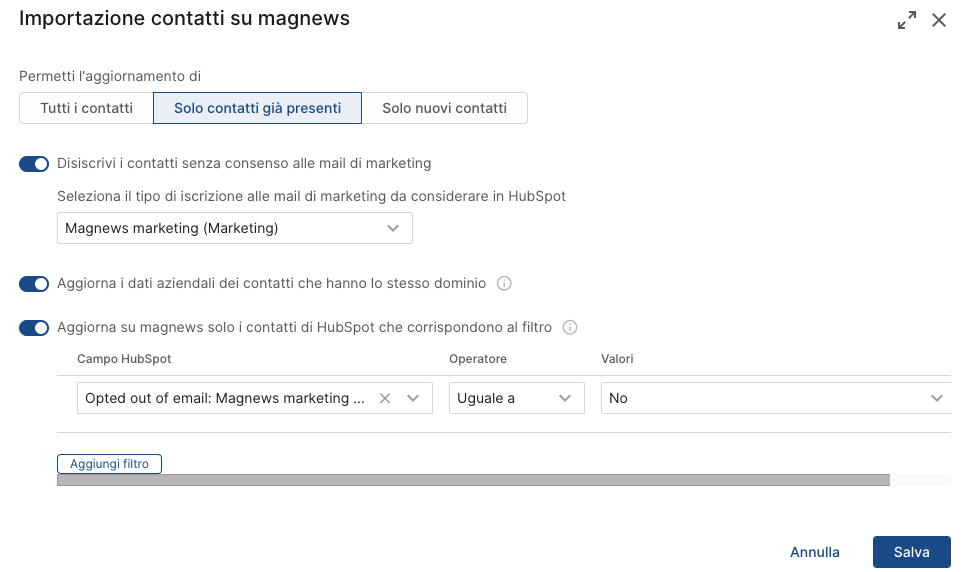Toggle Aggiorna i dati aziendali switch

(34, 284)
